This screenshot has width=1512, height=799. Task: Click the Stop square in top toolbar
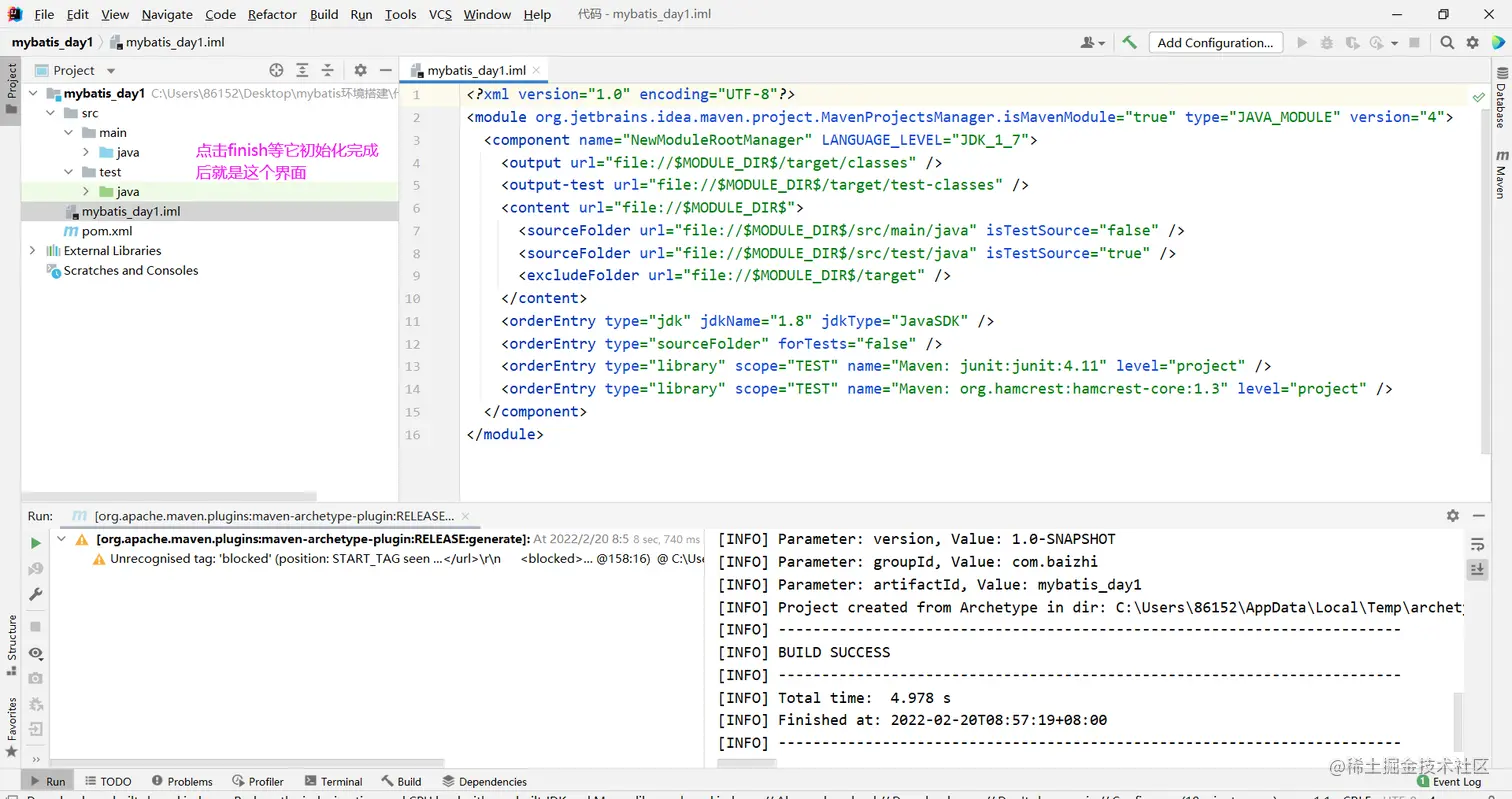coord(1414,43)
